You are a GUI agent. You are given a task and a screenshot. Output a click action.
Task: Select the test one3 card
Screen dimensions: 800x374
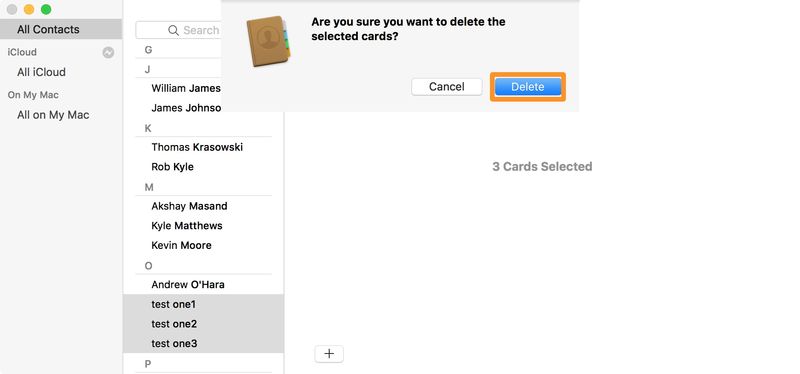point(204,343)
